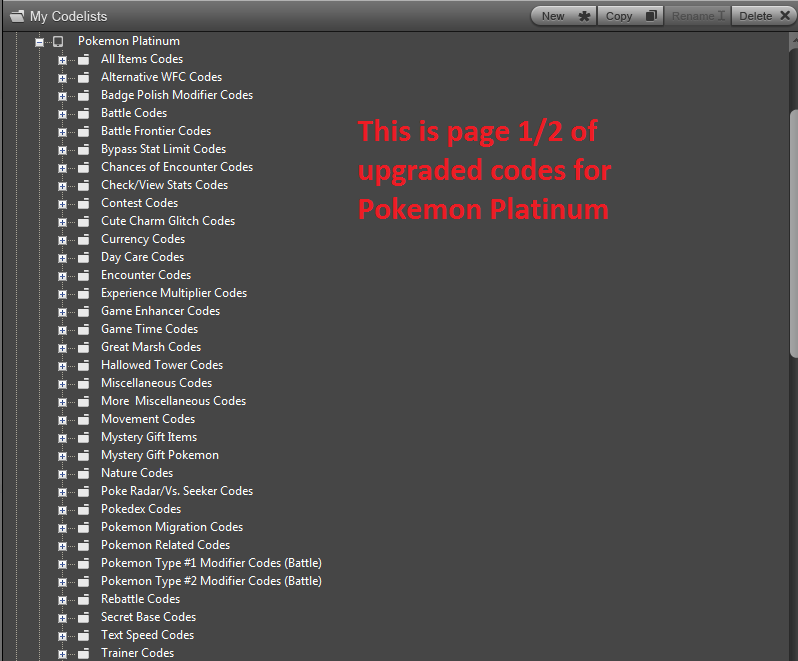Select the Hallowed Tower Codes entry
Viewport: 798px width, 661px height.
pyautogui.click(x=162, y=365)
